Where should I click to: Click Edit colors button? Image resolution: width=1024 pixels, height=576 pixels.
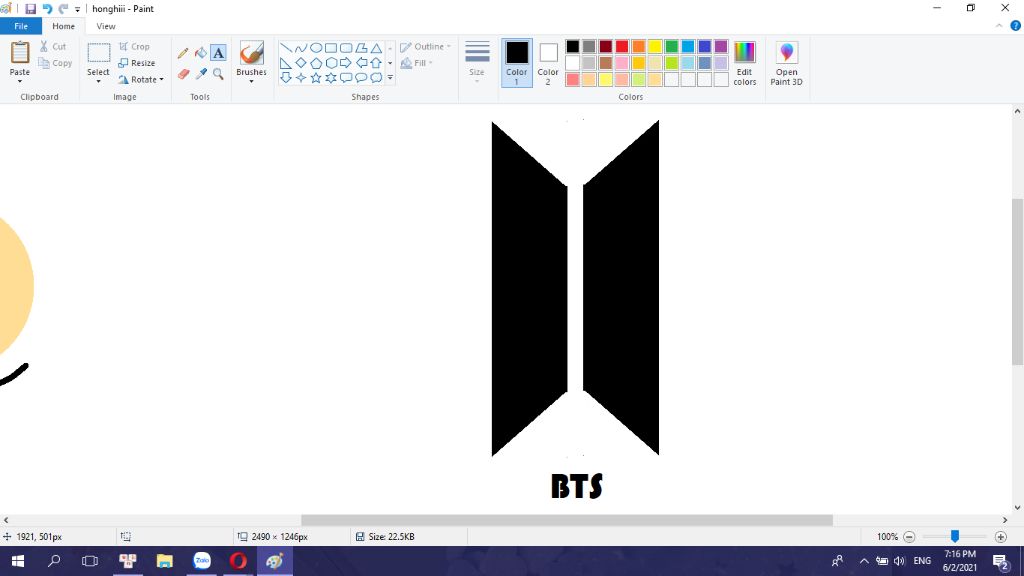[x=744, y=63]
